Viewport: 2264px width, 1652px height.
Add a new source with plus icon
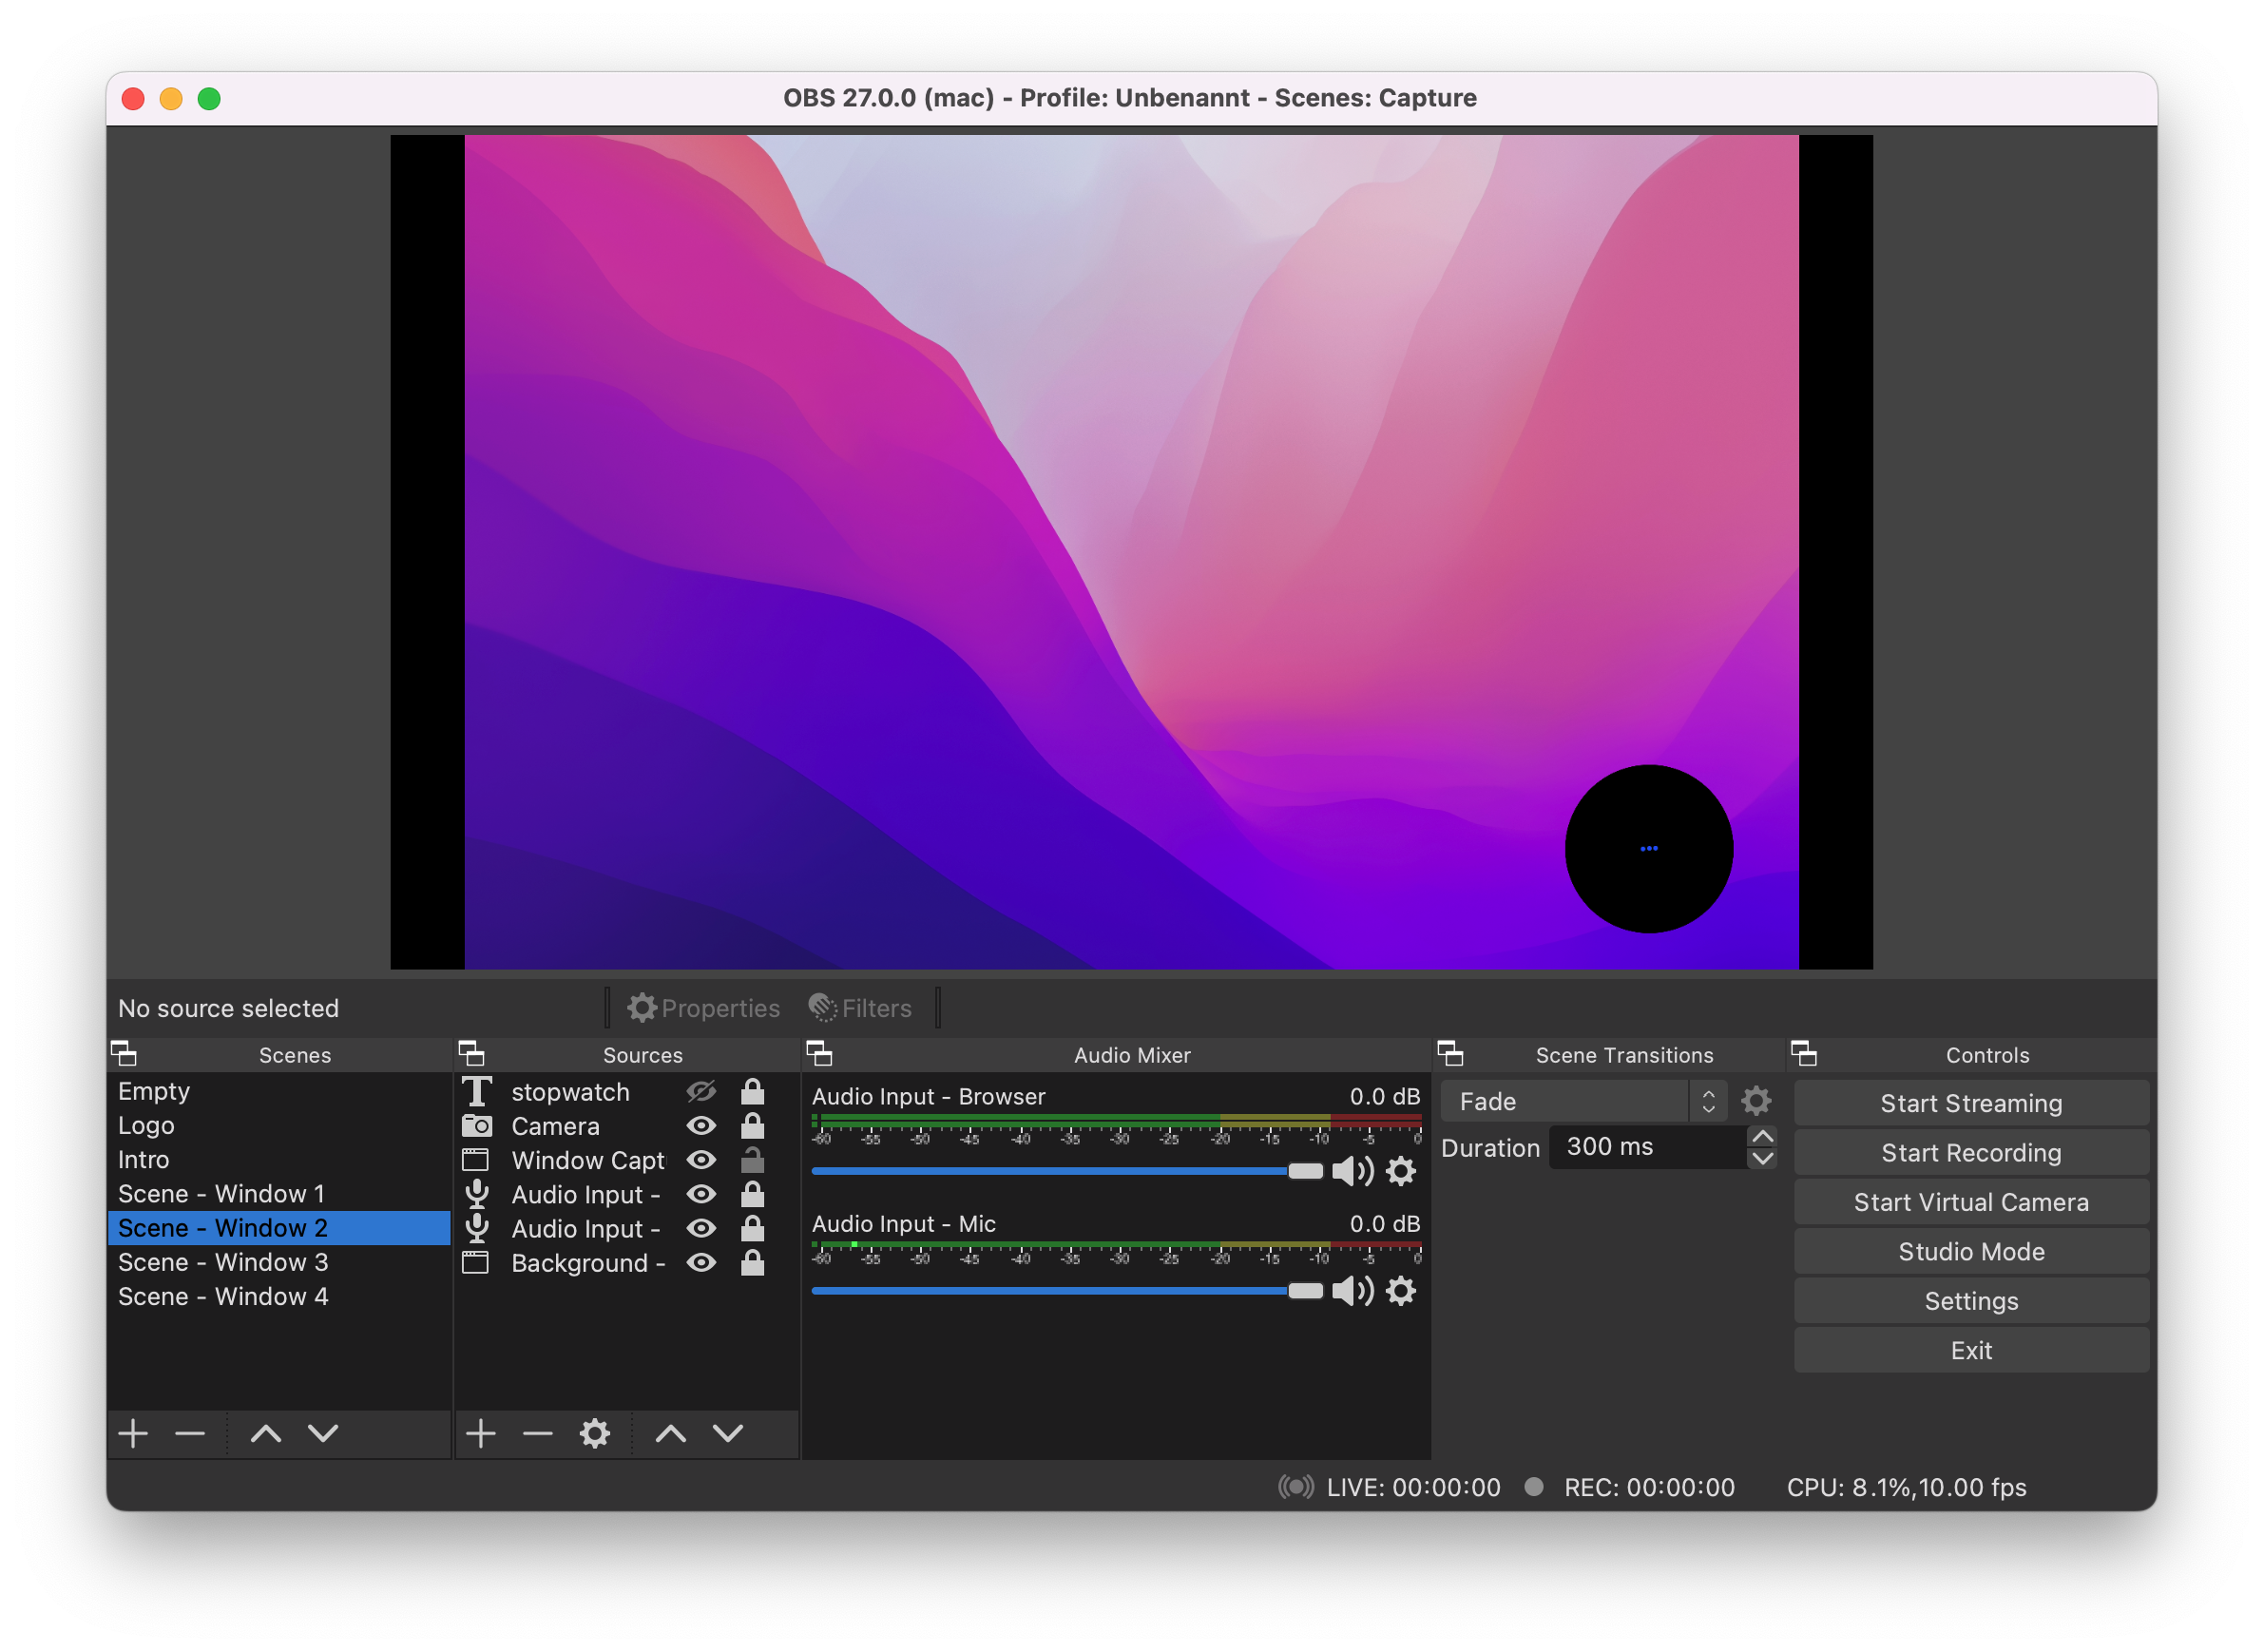[481, 1433]
